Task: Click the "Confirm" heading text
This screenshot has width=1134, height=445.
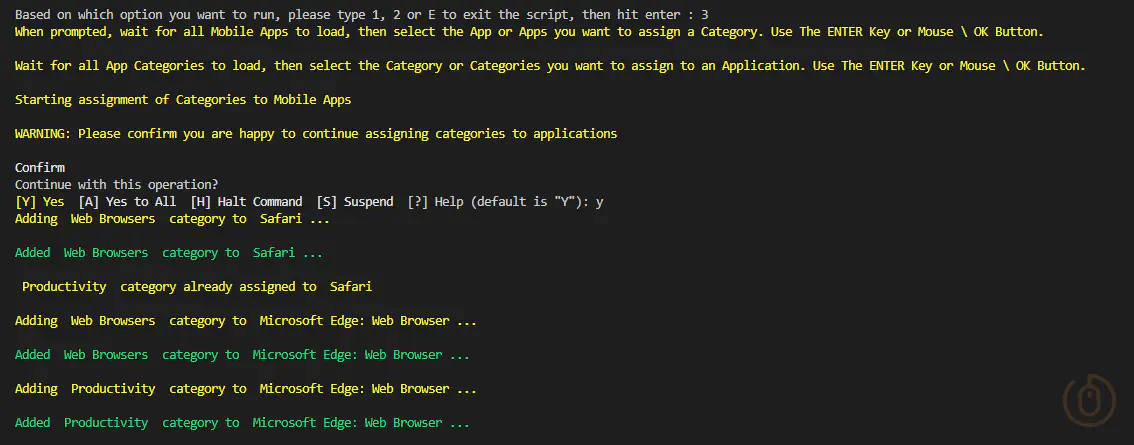Action: pos(40,168)
